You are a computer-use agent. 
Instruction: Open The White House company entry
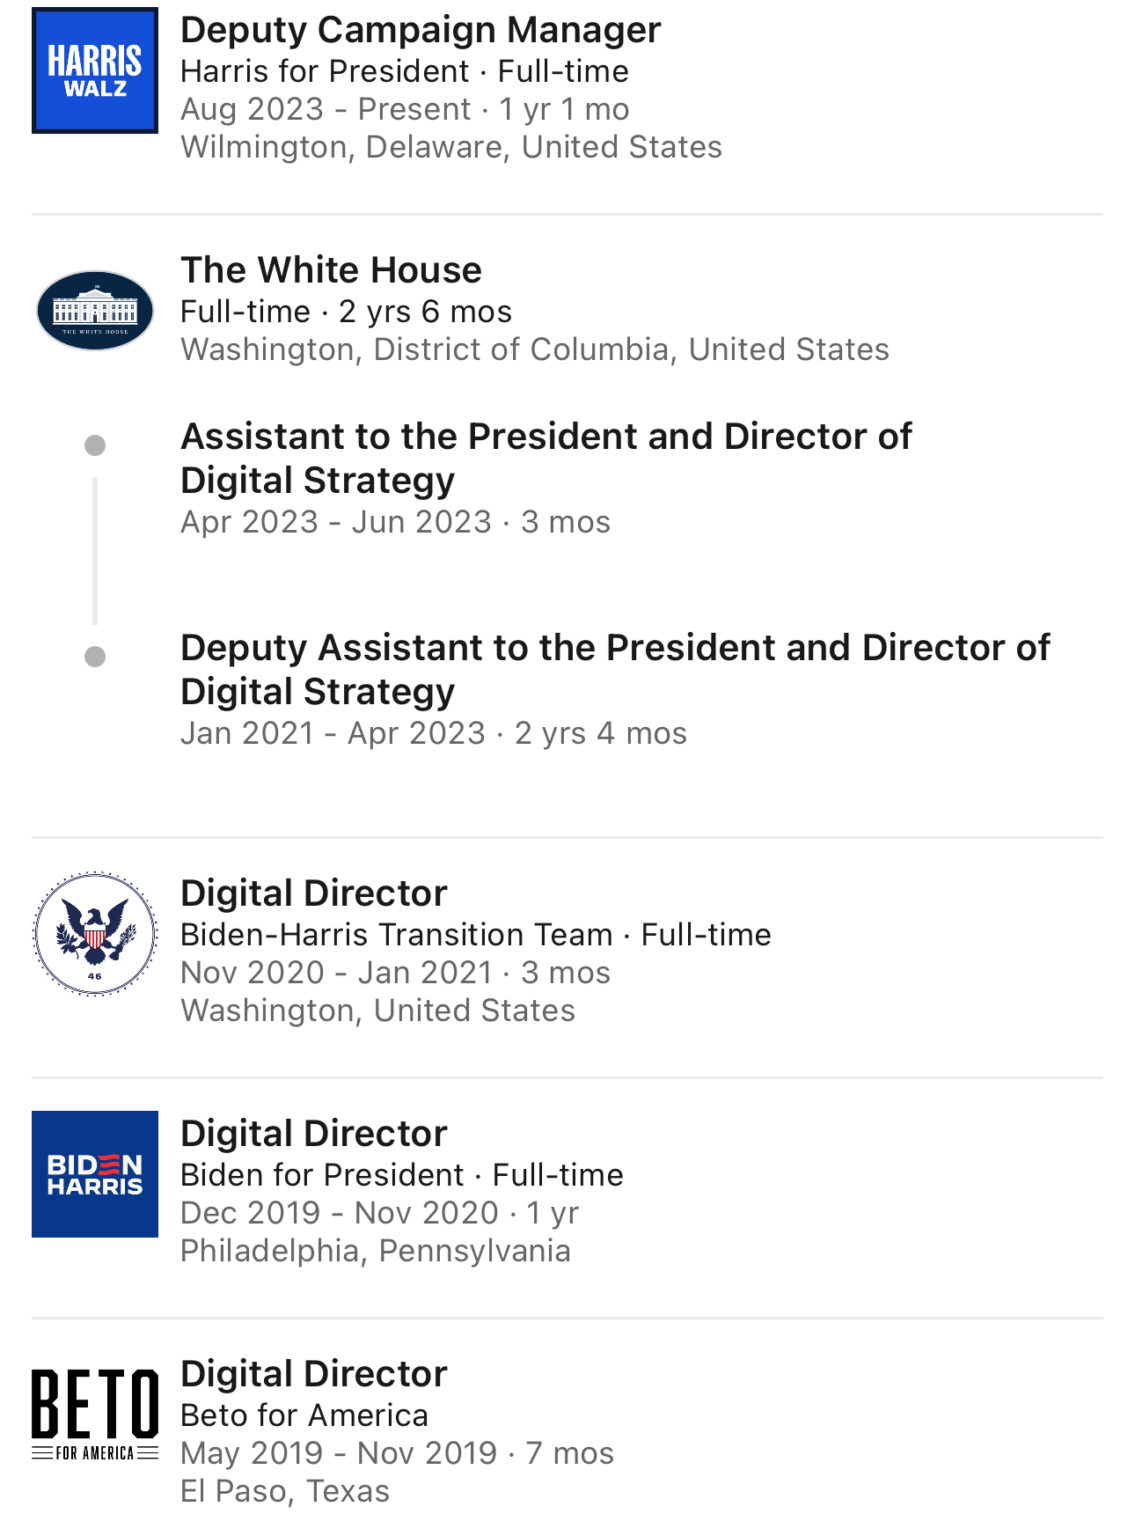pos(331,269)
